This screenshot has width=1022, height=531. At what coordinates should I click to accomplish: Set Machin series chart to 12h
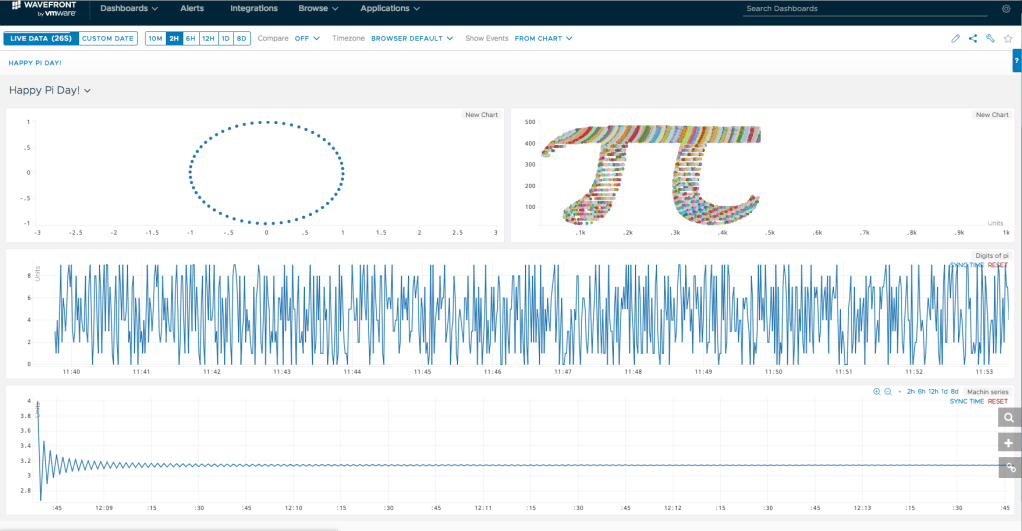tap(933, 392)
